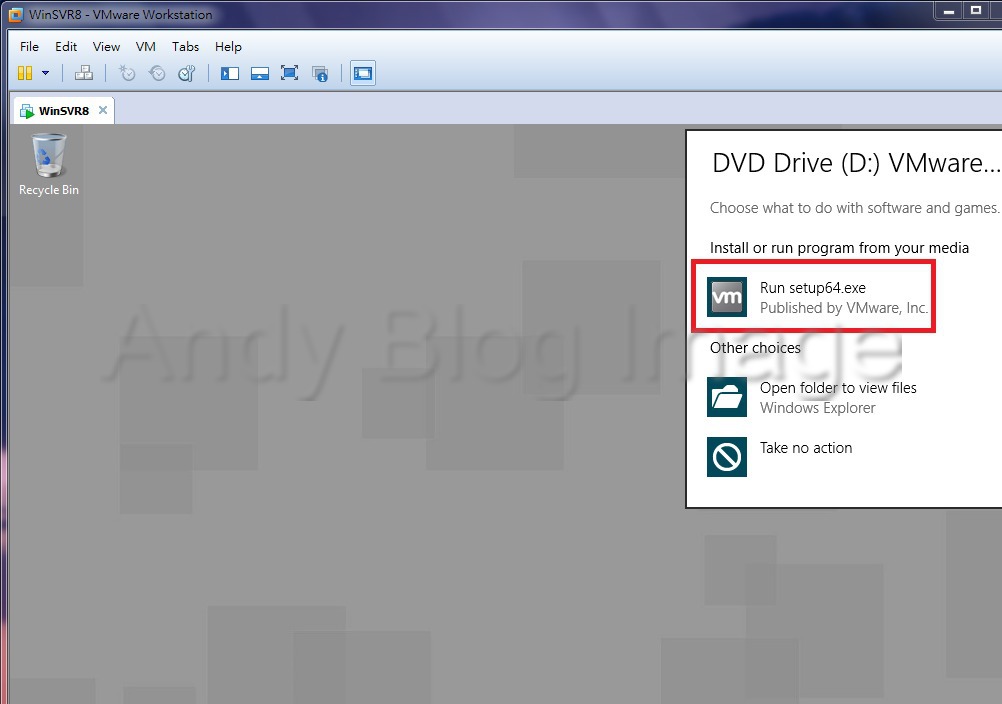Open the Tabs menu
Viewport: 1002px width, 704px height.
click(185, 47)
